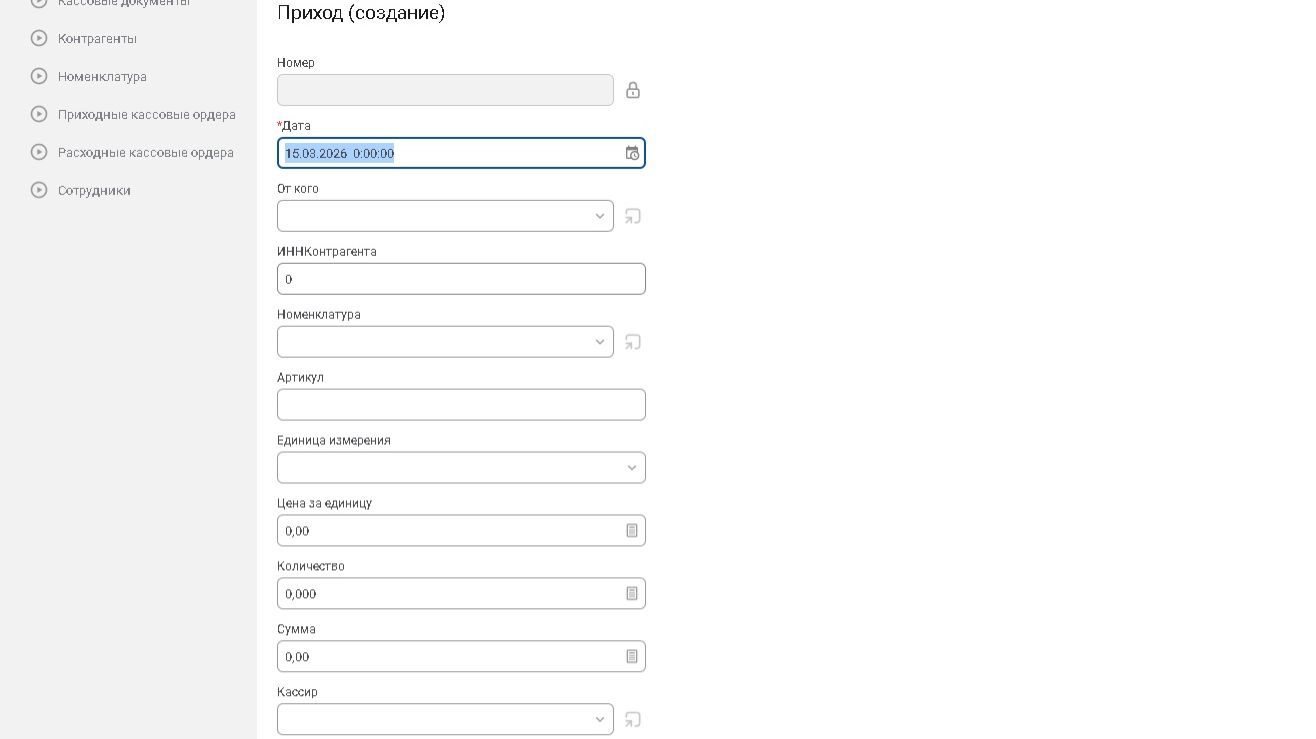Viewport: 1316px width, 739px height.
Task: Click into the Артикул text field
Action: tap(461, 405)
